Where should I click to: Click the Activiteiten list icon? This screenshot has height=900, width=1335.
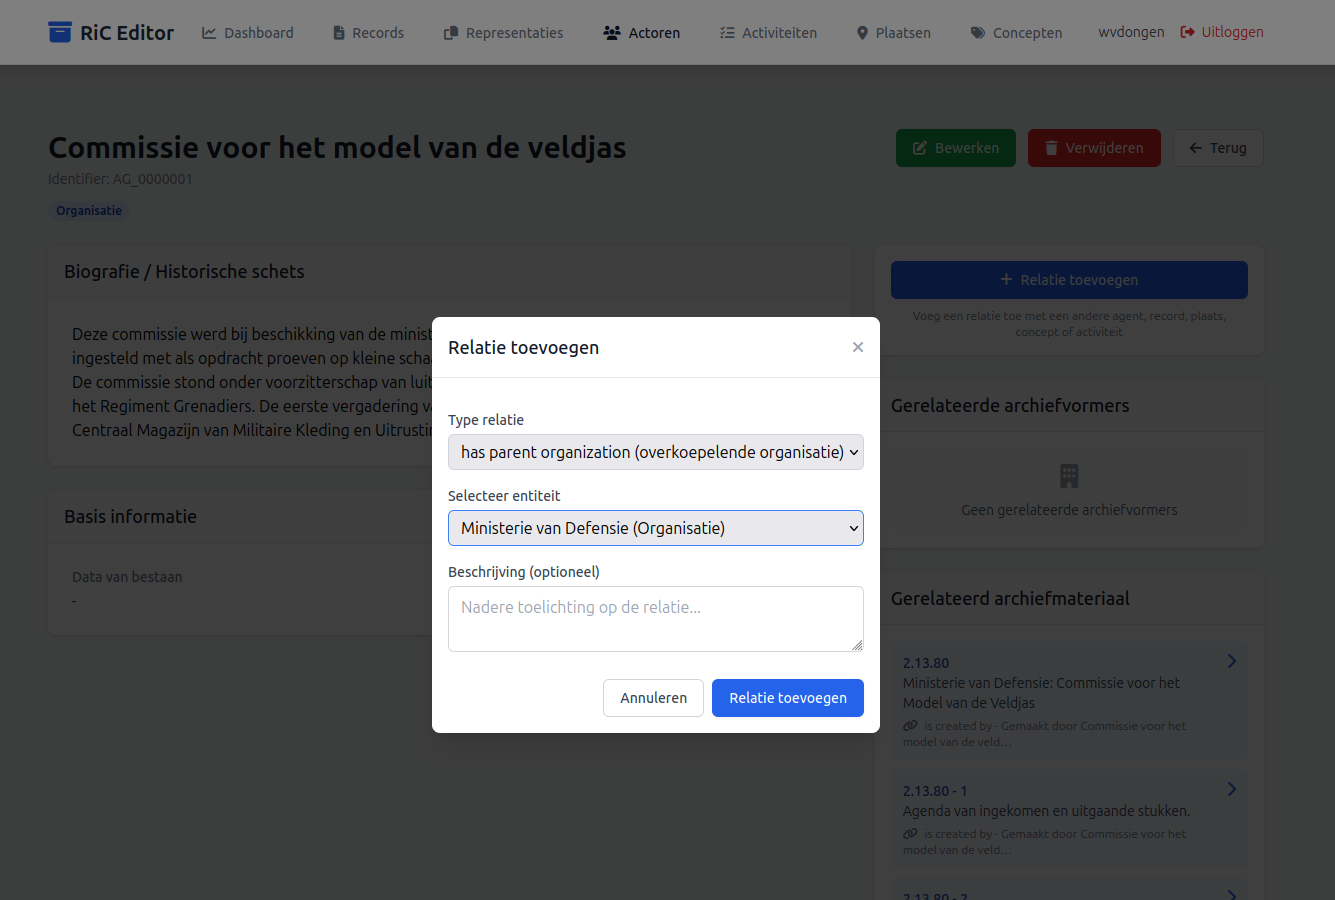727,33
